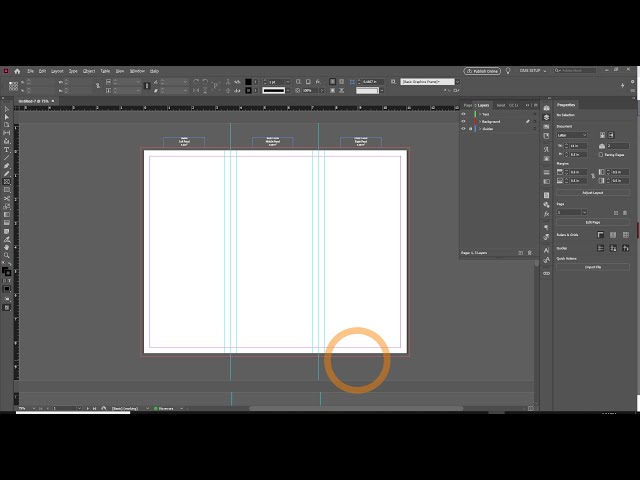Open the stroke weight 1 pt dropdown

coord(288,82)
